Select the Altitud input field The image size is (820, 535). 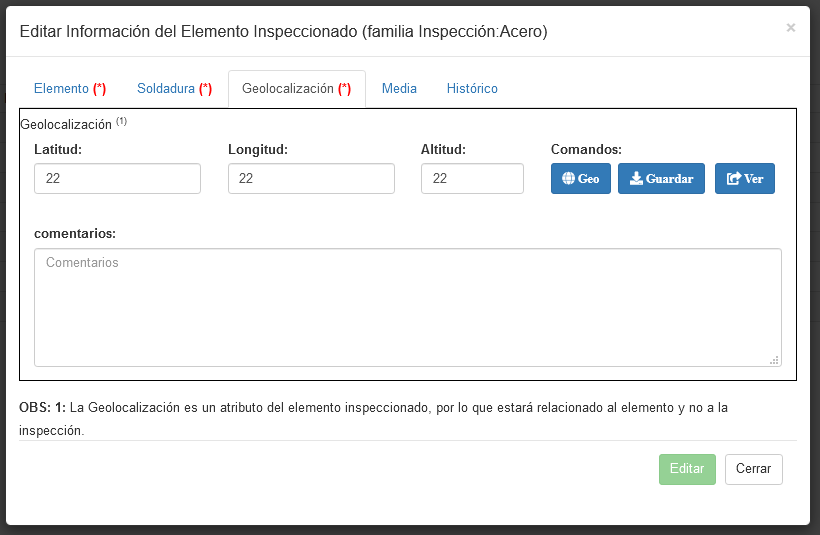click(472, 179)
